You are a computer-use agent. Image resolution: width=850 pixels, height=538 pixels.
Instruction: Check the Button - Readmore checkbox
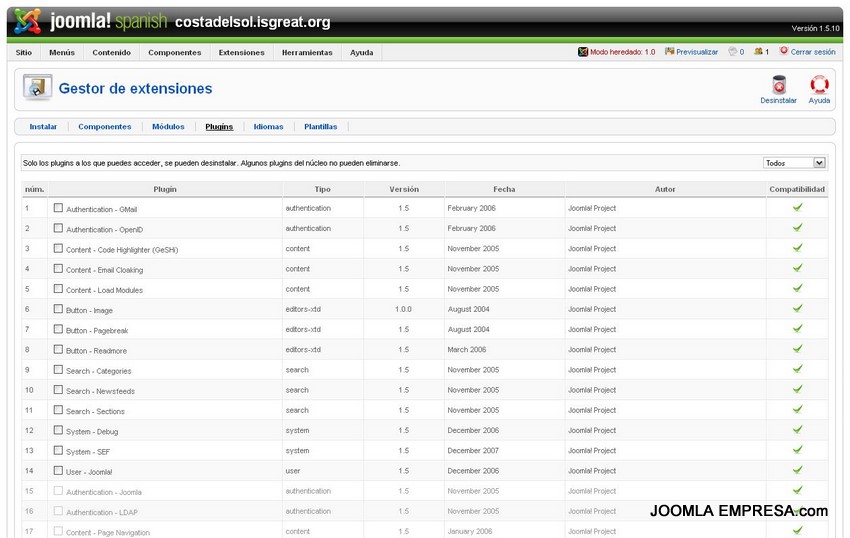coord(59,349)
